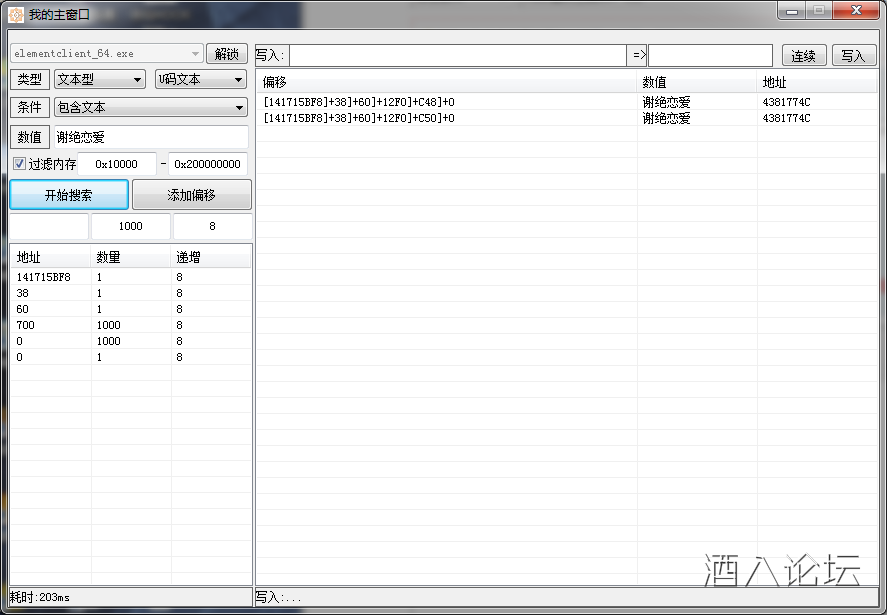Open the U码文本 encoding dropdown

pos(200,80)
